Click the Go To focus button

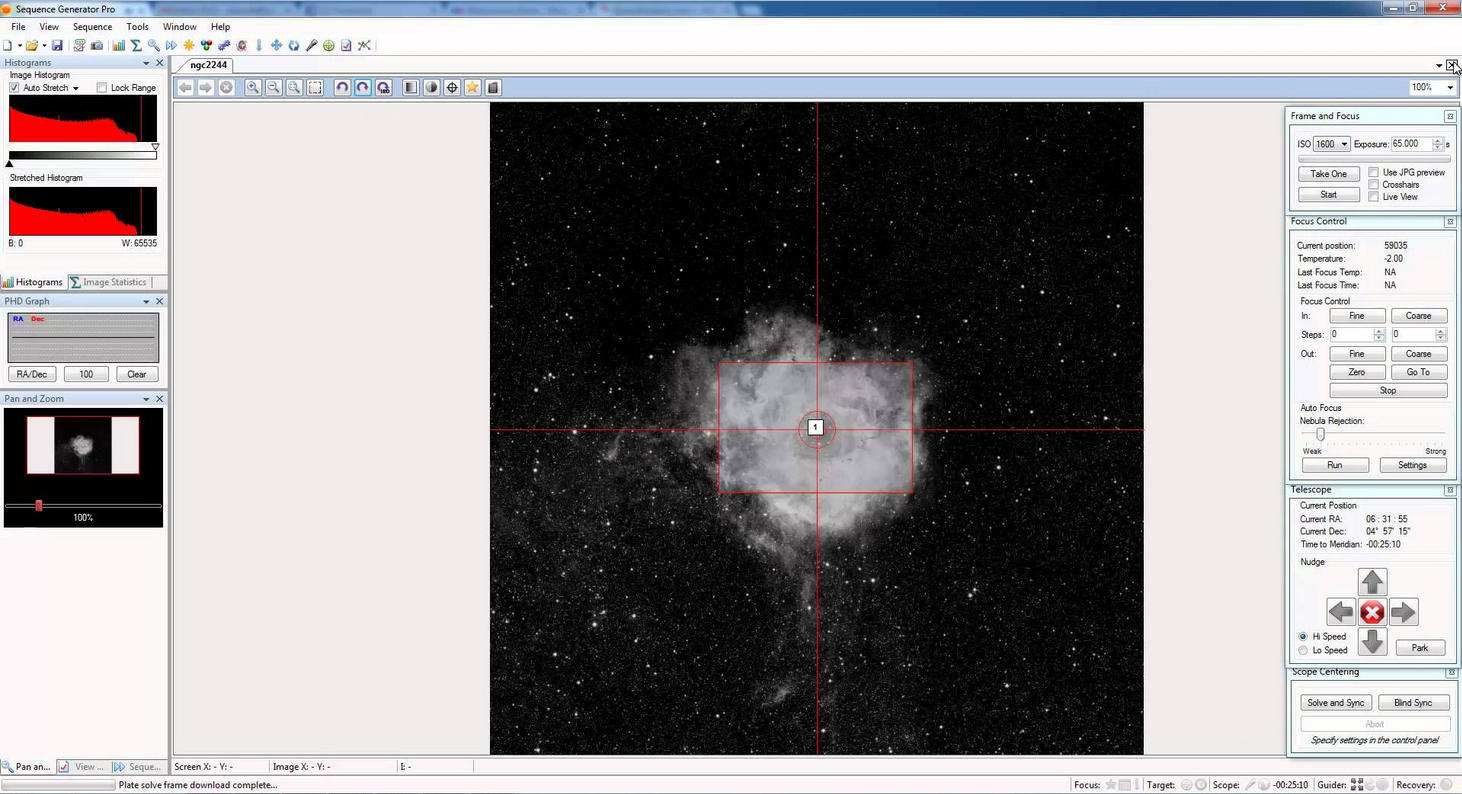(1418, 372)
